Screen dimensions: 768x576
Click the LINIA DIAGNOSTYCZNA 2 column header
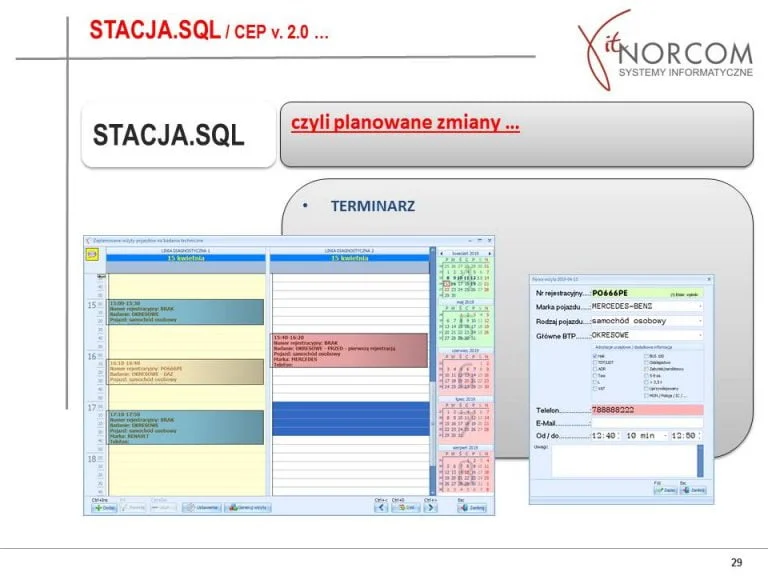[x=349, y=251]
